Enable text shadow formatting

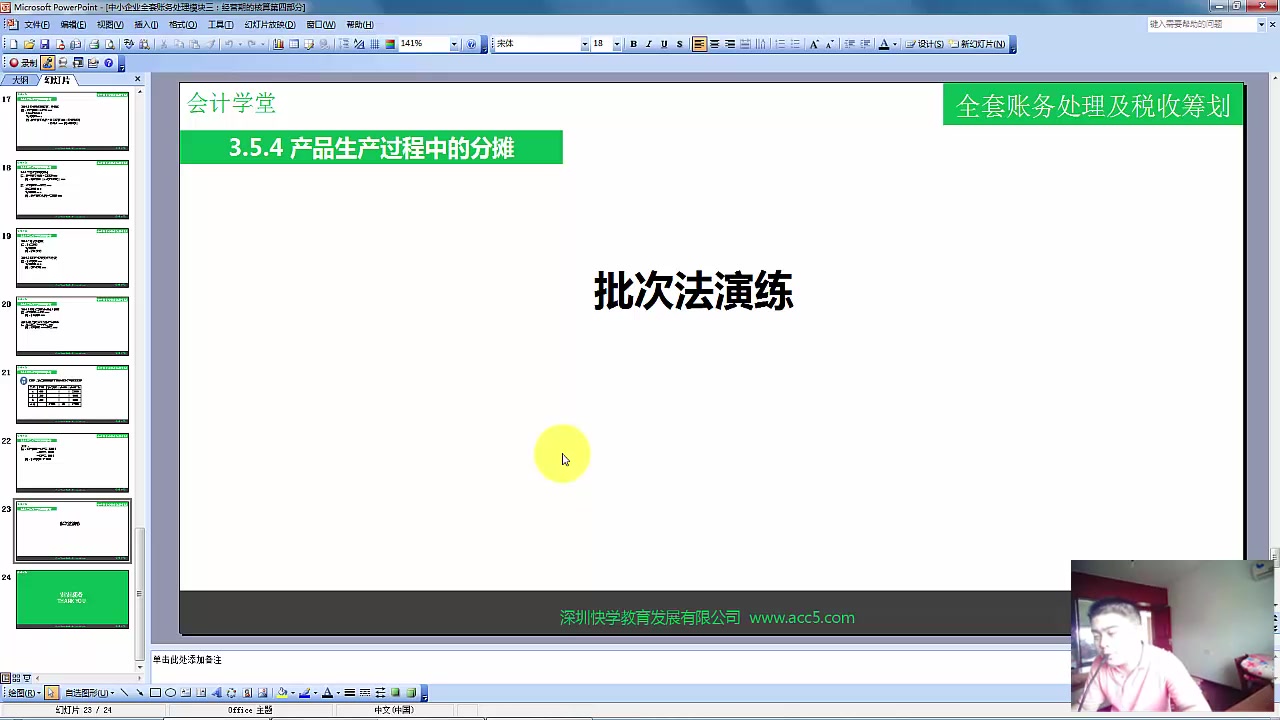tap(678, 43)
